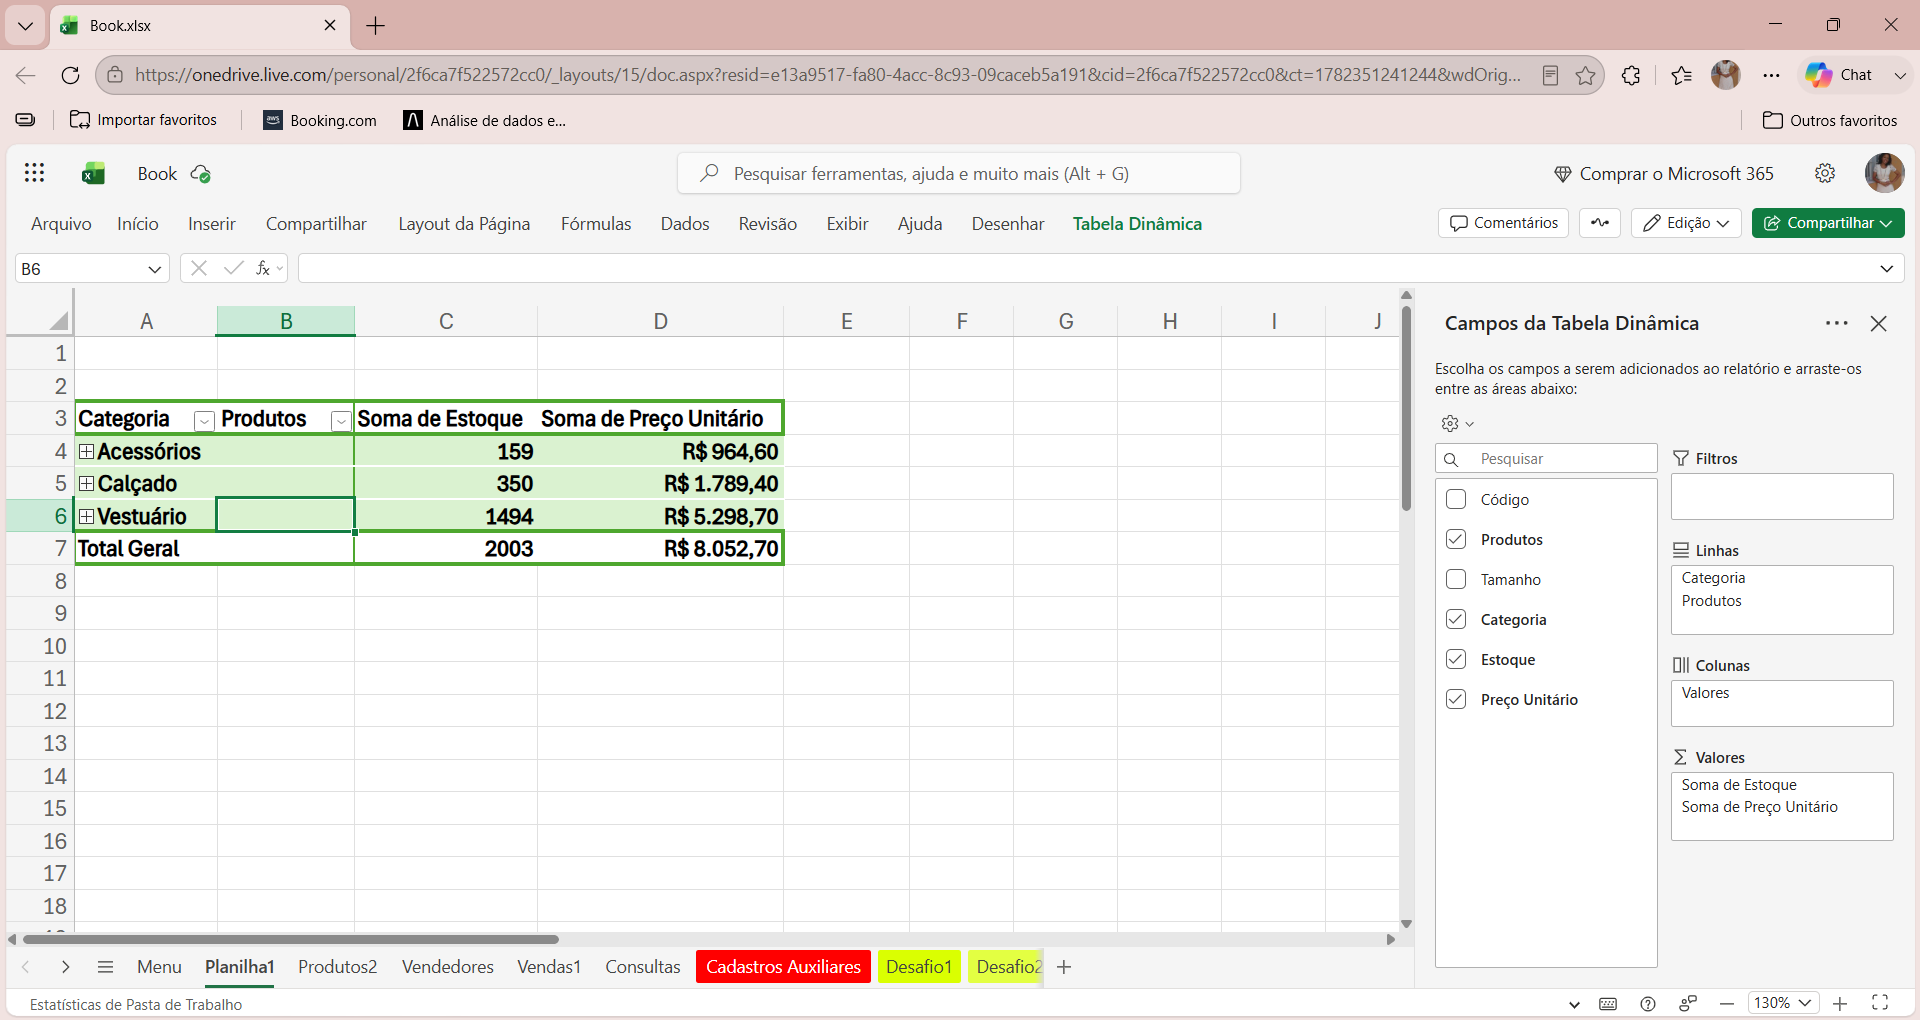Open Excel settings gear icon

pos(1825,173)
